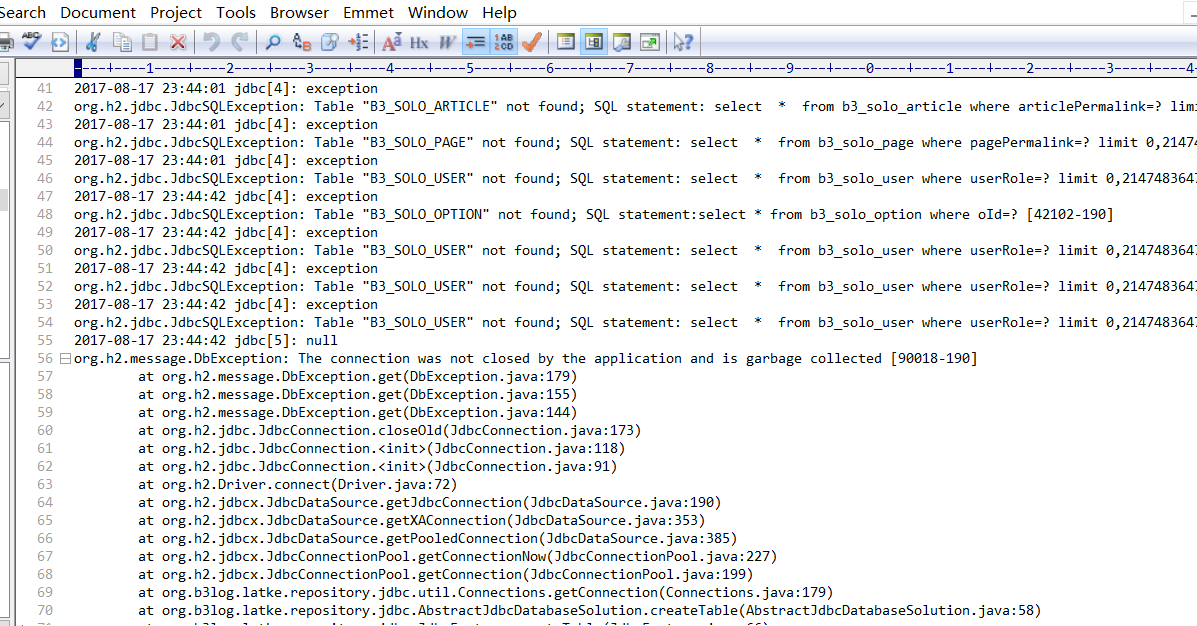The height and width of the screenshot is (626, 1197).
Task: Click "(DbException.java:179)" on line 57
Action: click(x=490, y=376)
